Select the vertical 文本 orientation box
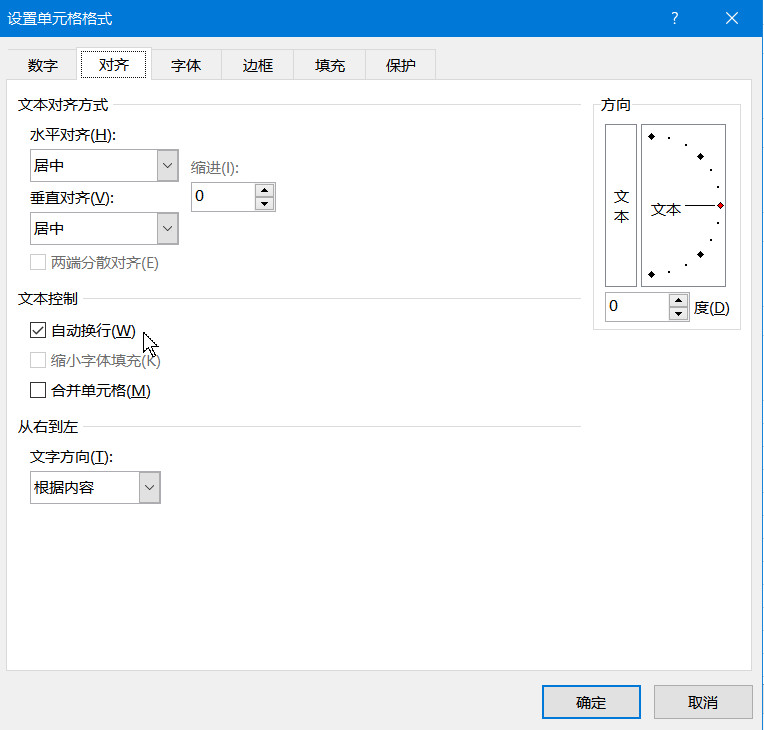Viewport: 764px width, 730px height. point(621,205)
